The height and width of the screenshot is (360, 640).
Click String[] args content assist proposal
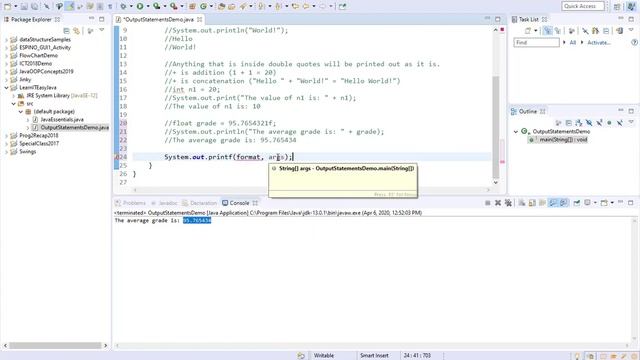pos(343,168)
